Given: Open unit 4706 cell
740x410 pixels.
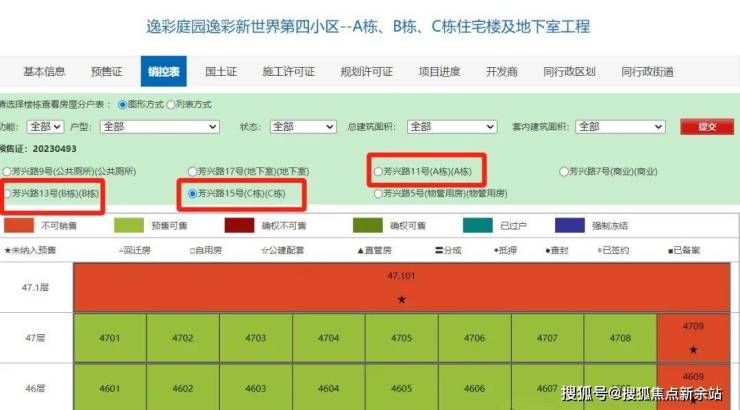Looking at the screenshot, I should click(474, 338).
